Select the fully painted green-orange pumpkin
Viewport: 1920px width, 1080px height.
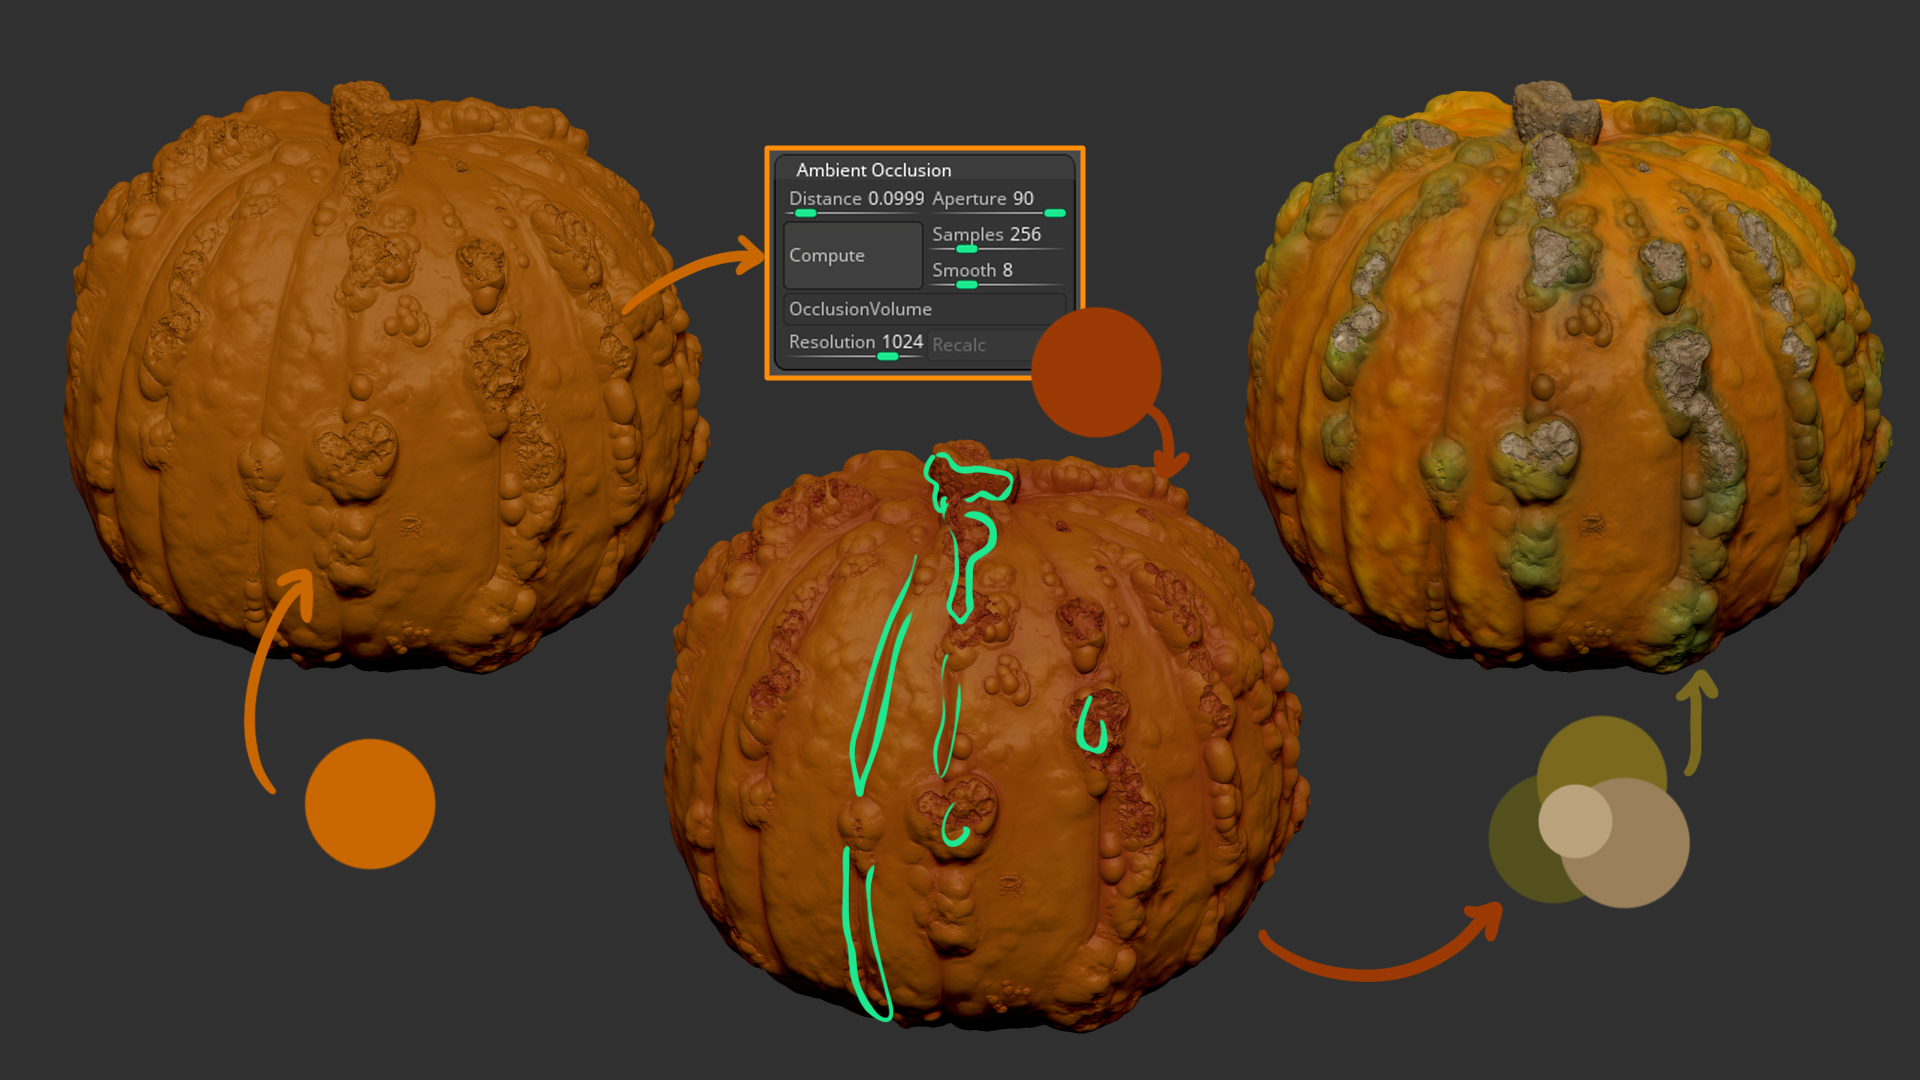[1568, 375]
